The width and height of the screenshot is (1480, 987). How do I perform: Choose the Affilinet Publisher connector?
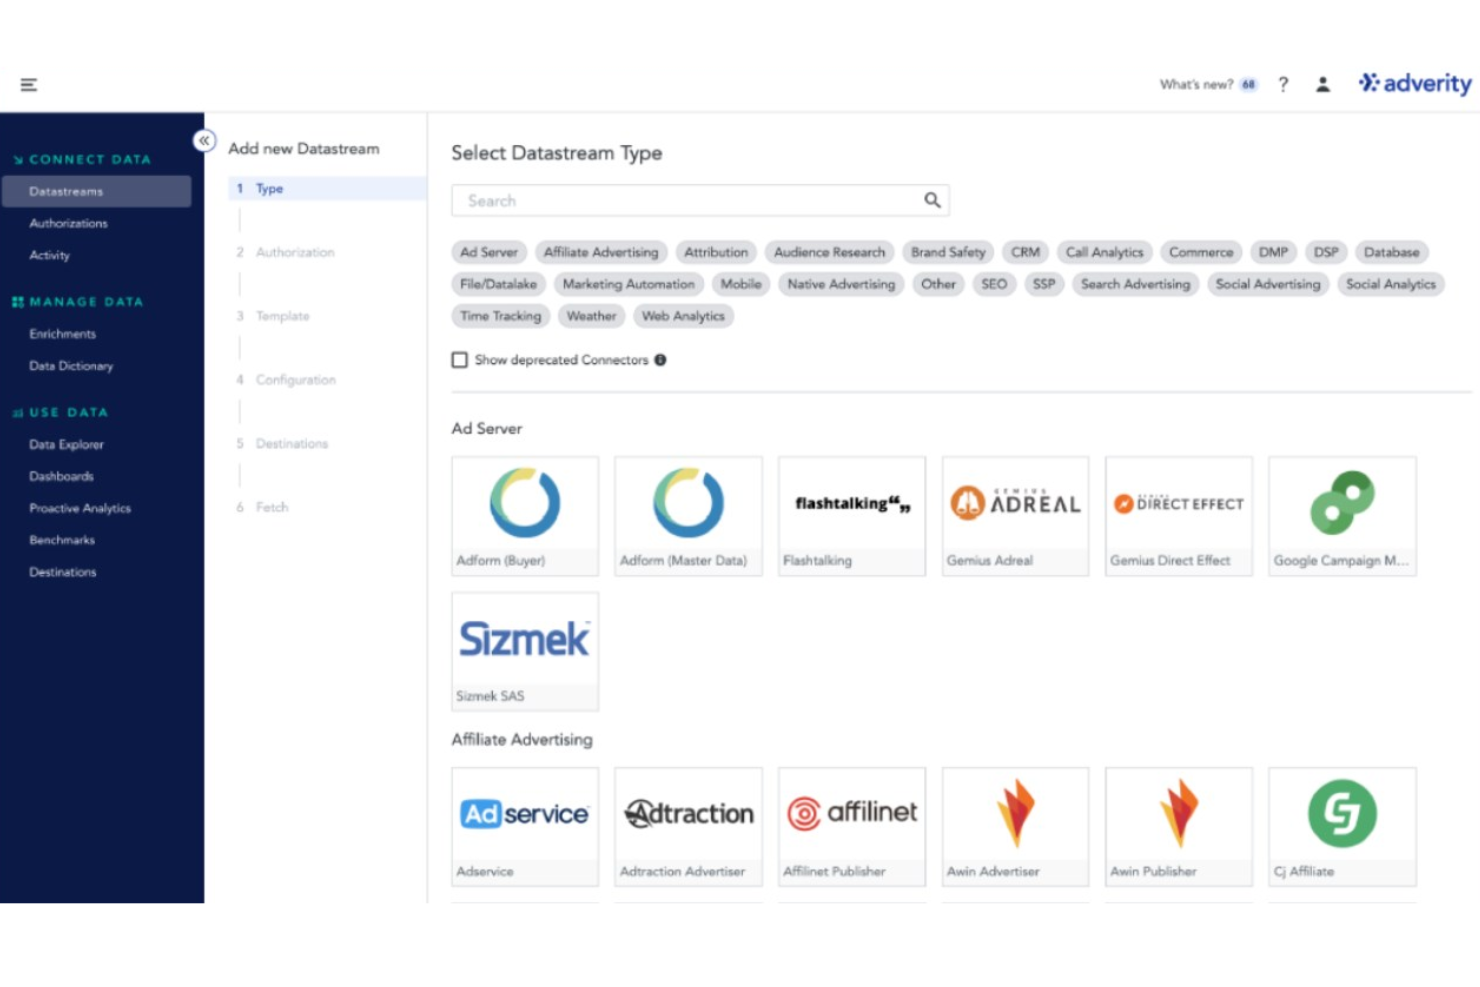click(x=852, y=827)
